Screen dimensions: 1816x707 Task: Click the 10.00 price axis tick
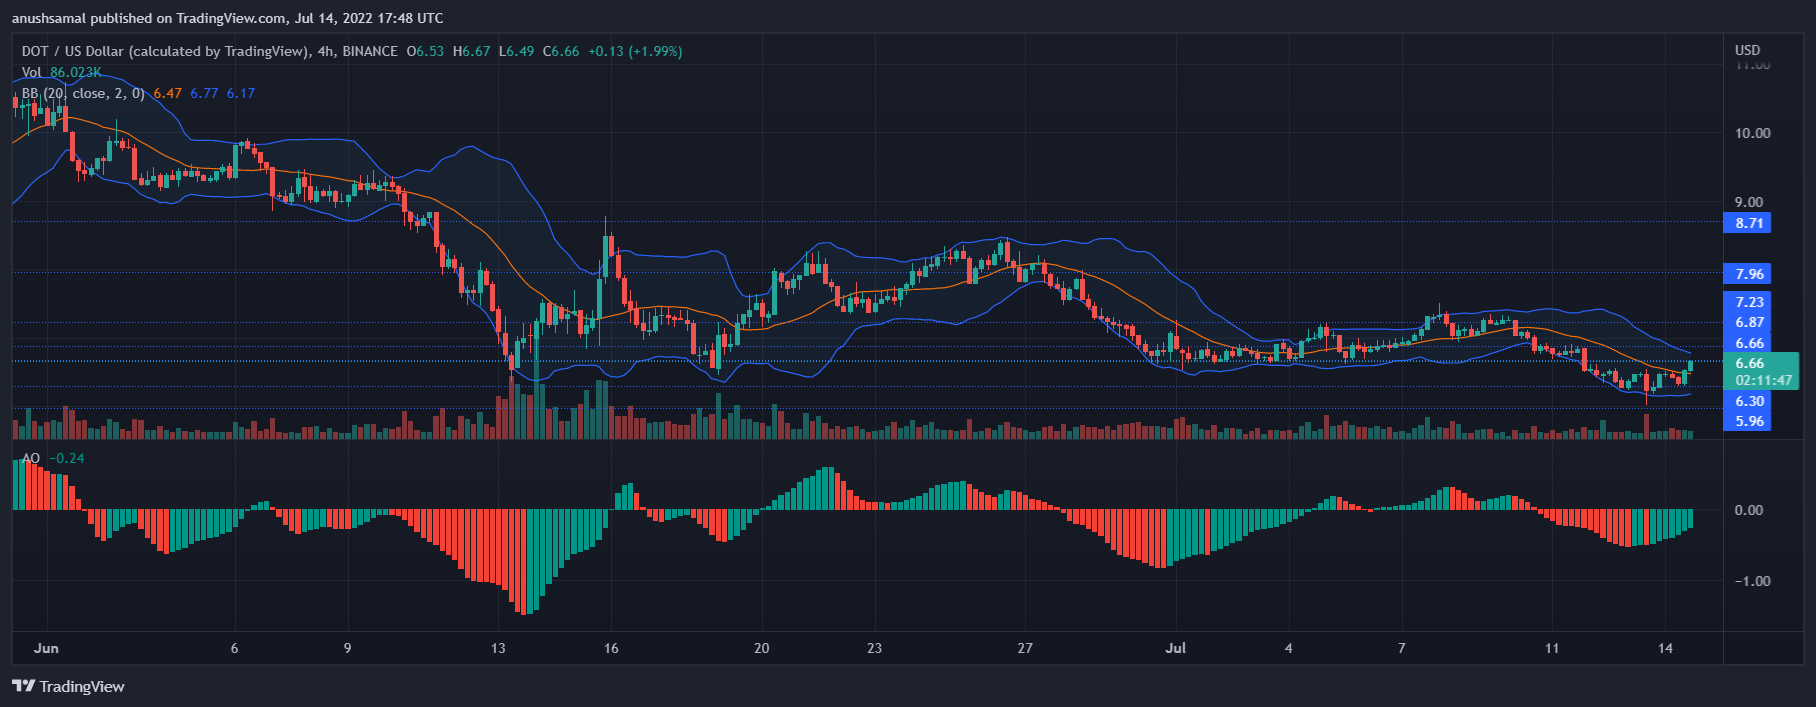[1751, 133]
